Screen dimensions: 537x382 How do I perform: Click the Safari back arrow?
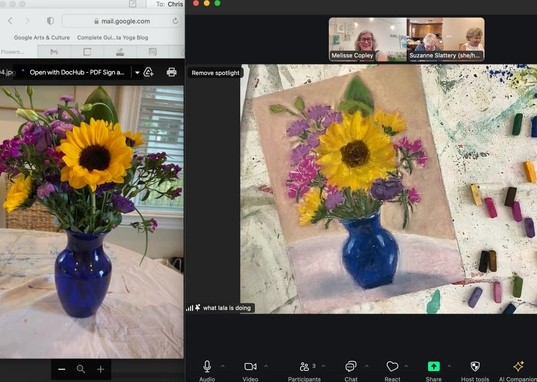pyautogui.click(x=10, y=21)
